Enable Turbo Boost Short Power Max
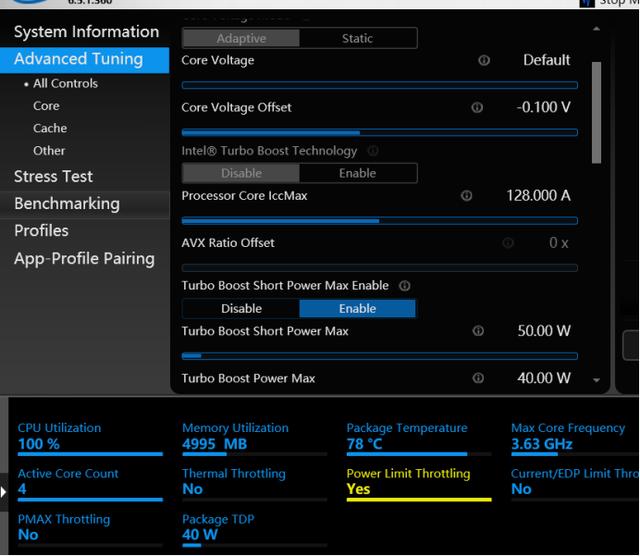Image resolution: width=640 pixels, height=556 pixels. click(x=358, y=309)
